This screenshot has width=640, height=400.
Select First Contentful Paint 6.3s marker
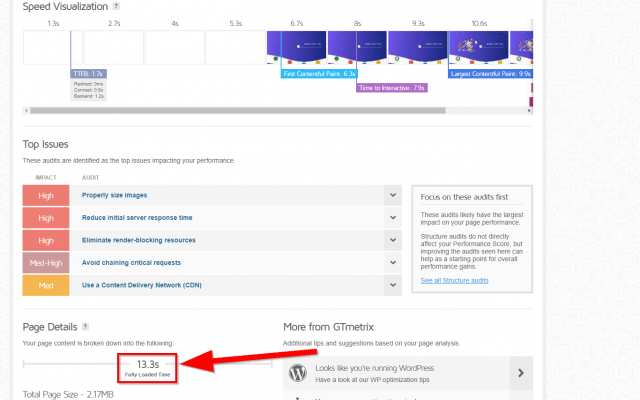(x=319, y=73)
